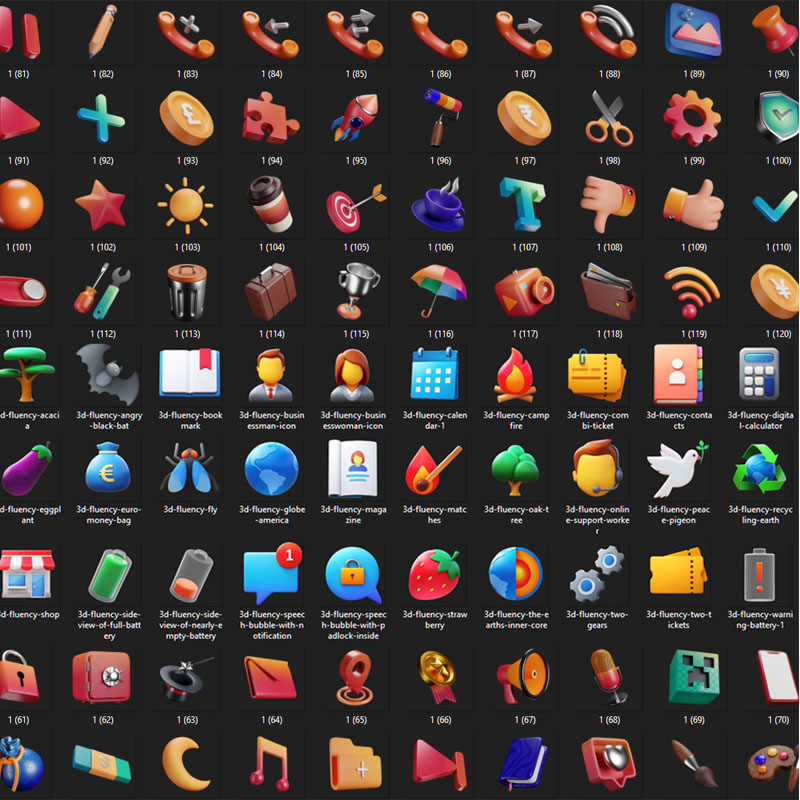The image size is (800, 800).
Task: Select the 3d-fluency-two-tickets file
Action: click(678, 571)
